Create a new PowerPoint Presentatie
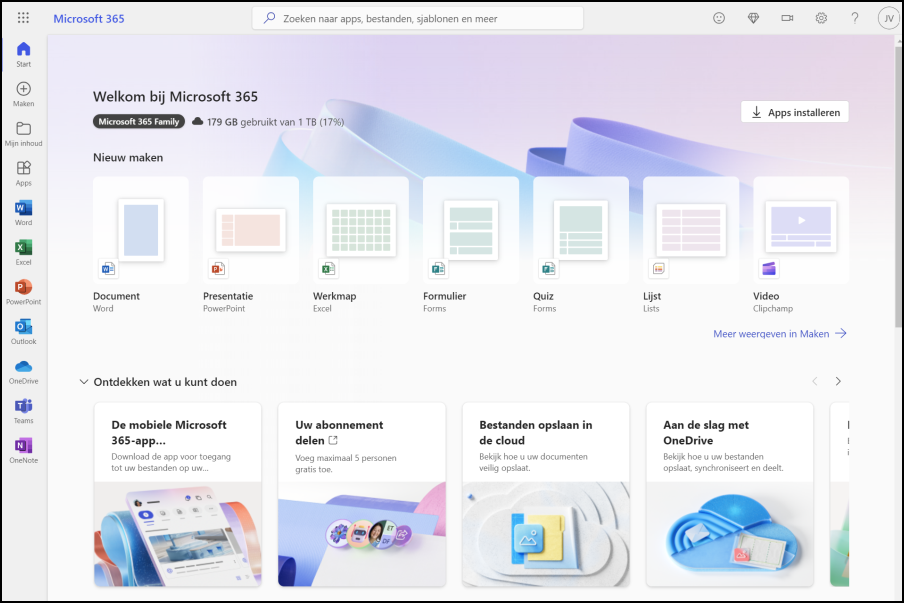Image resolution: width=904 pixels, height=603 pixels. coord(251,246)
